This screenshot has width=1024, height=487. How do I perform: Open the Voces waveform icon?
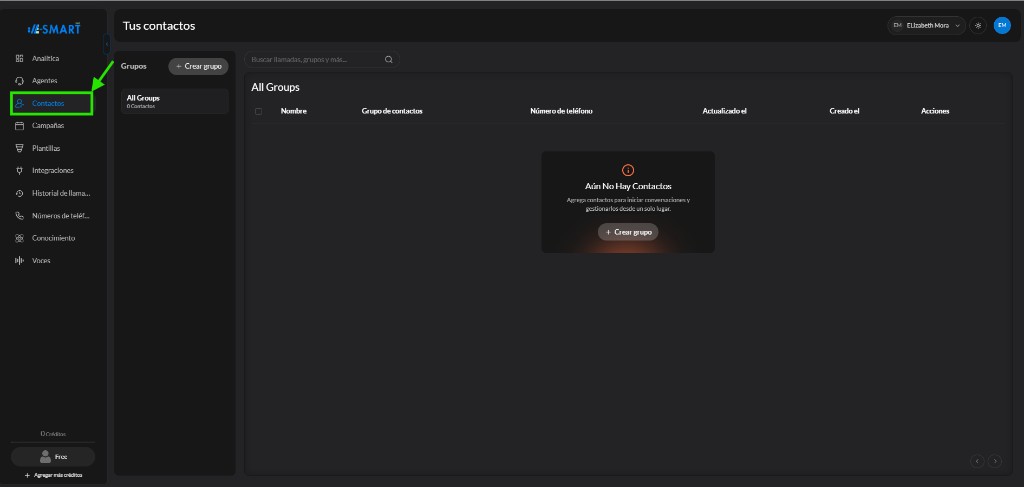tap(19, 260)
